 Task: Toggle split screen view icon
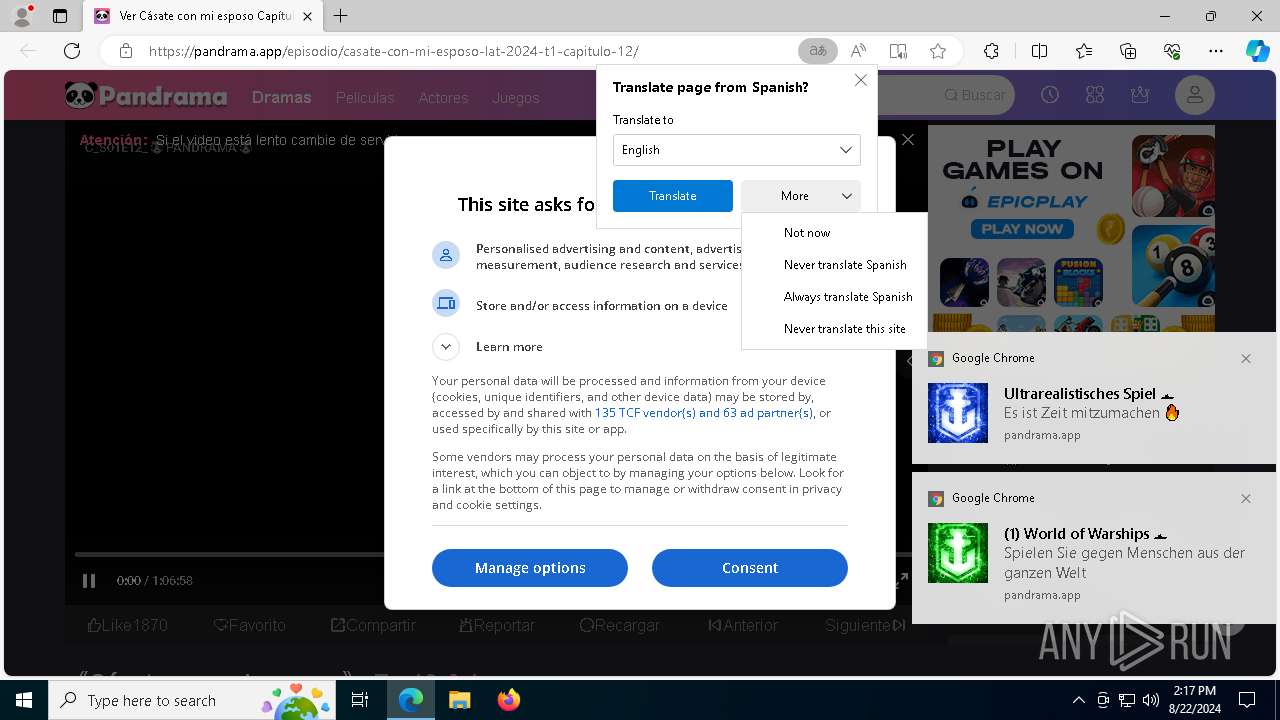click(1039, 51)
